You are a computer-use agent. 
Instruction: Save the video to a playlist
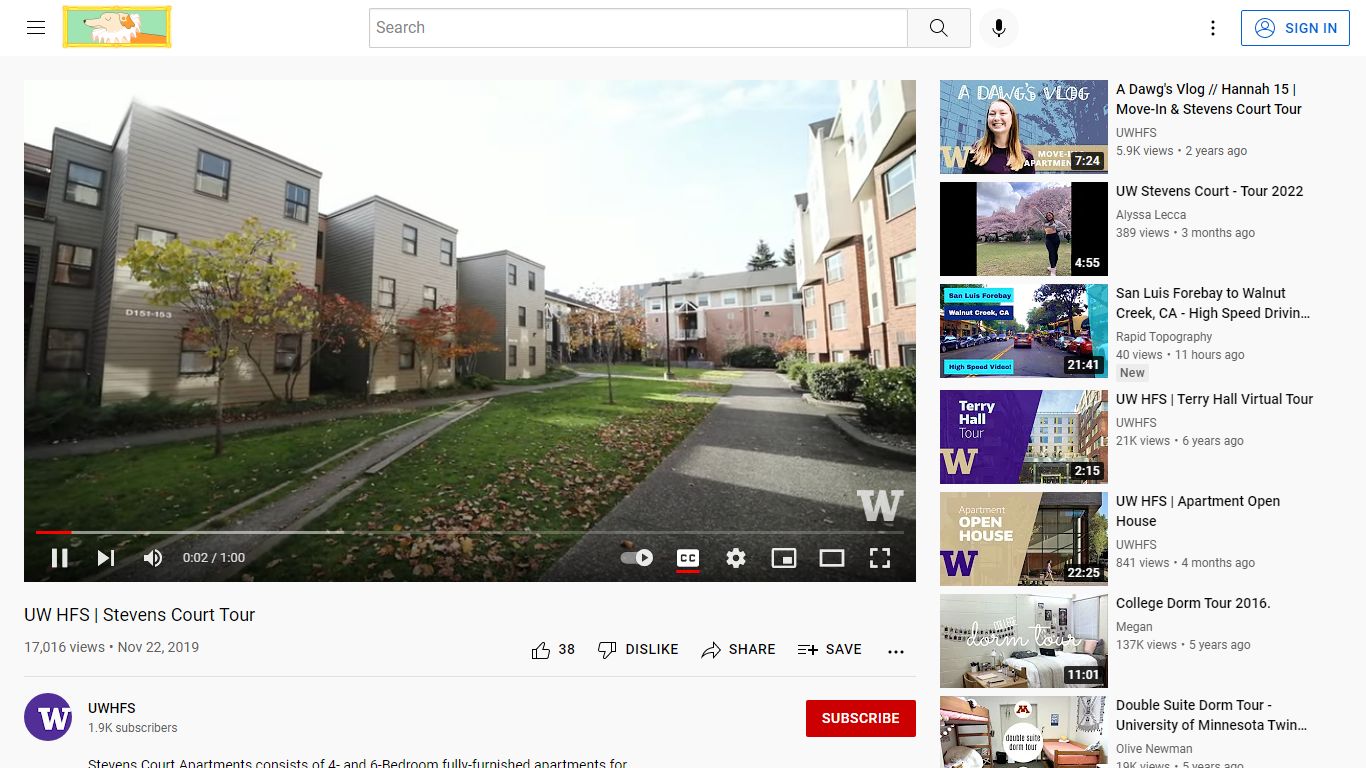829,650
